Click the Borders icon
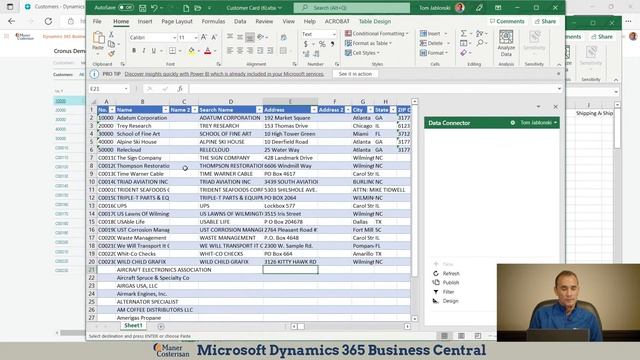 pos(172,51)
